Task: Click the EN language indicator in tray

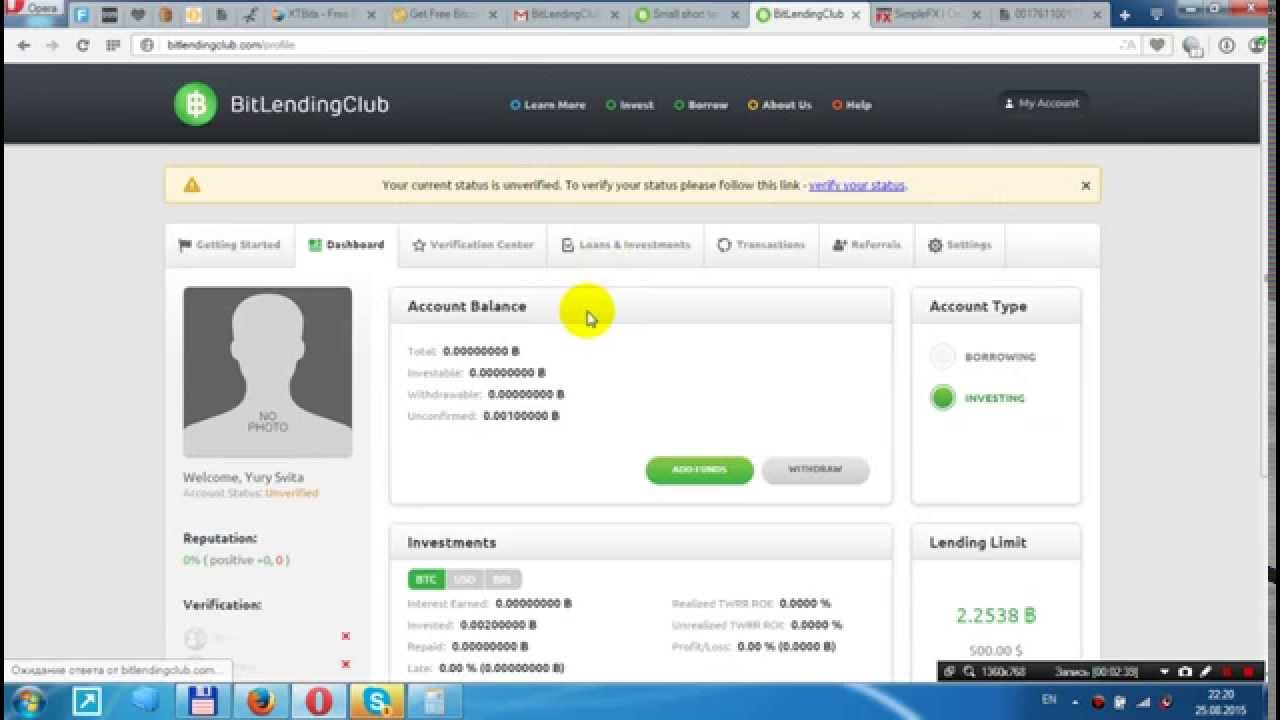Action: point(1049,700)
